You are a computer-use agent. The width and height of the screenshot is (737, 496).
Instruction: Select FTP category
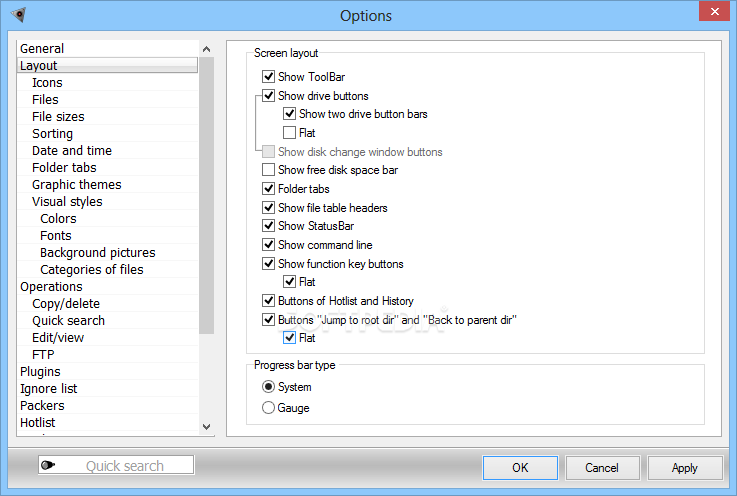[x=108, y=354]
